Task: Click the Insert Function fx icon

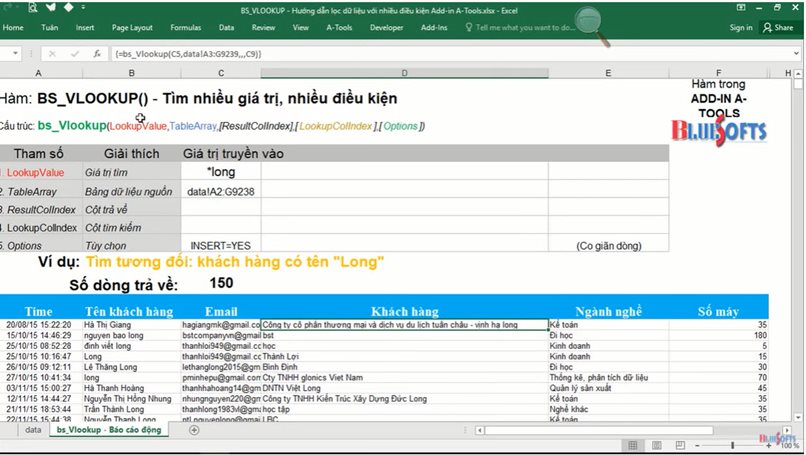Action: pos(97,53)
